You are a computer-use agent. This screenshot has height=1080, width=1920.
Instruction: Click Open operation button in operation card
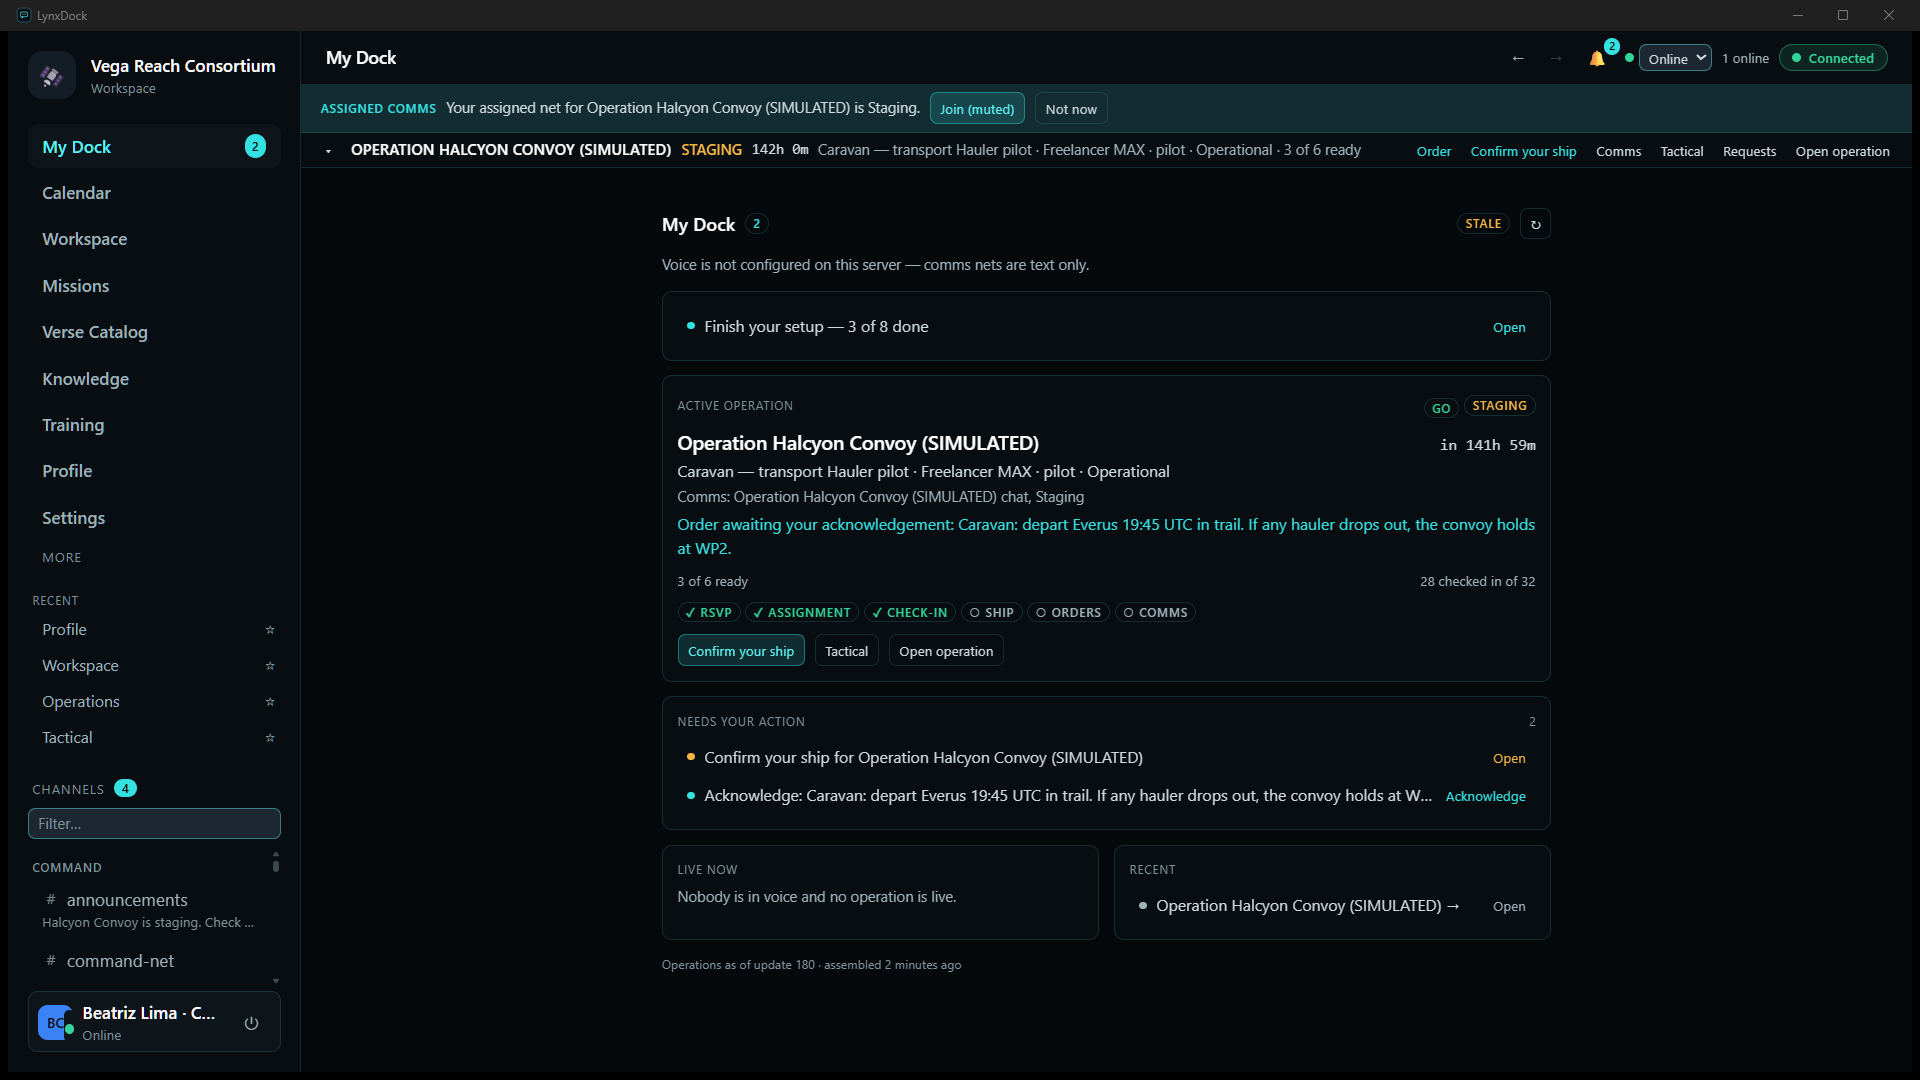click(946, 651)
